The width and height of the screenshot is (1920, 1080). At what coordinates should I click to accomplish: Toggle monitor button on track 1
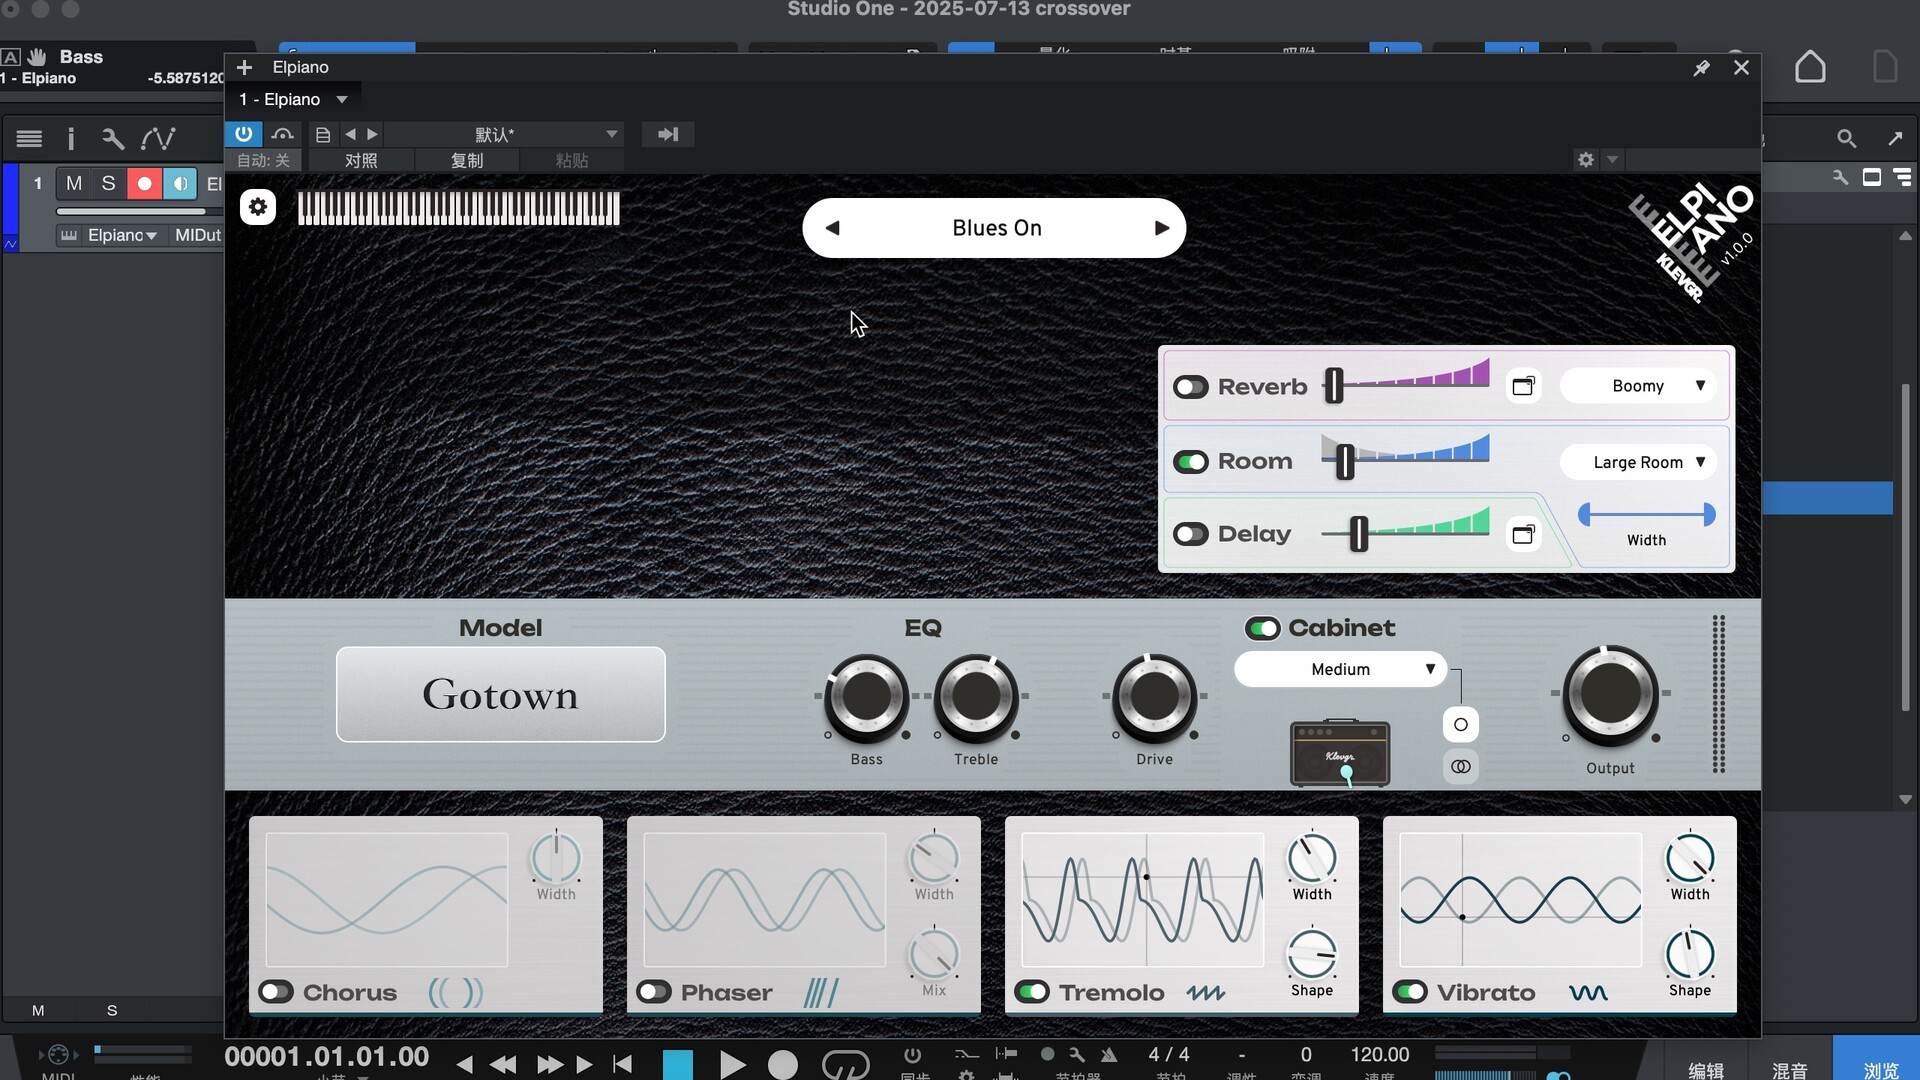(x=180, y=183)
